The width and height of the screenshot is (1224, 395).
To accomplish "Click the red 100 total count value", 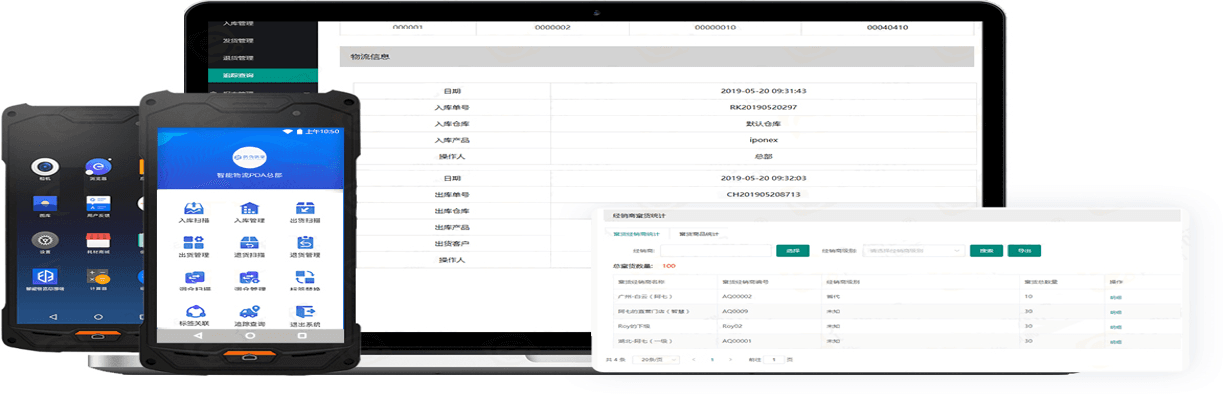I will pos(669,266).
